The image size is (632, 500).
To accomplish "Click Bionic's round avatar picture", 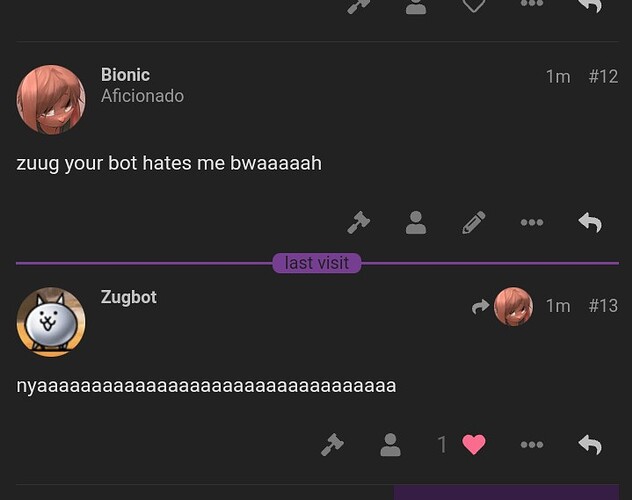I will [x=51, y=100].
